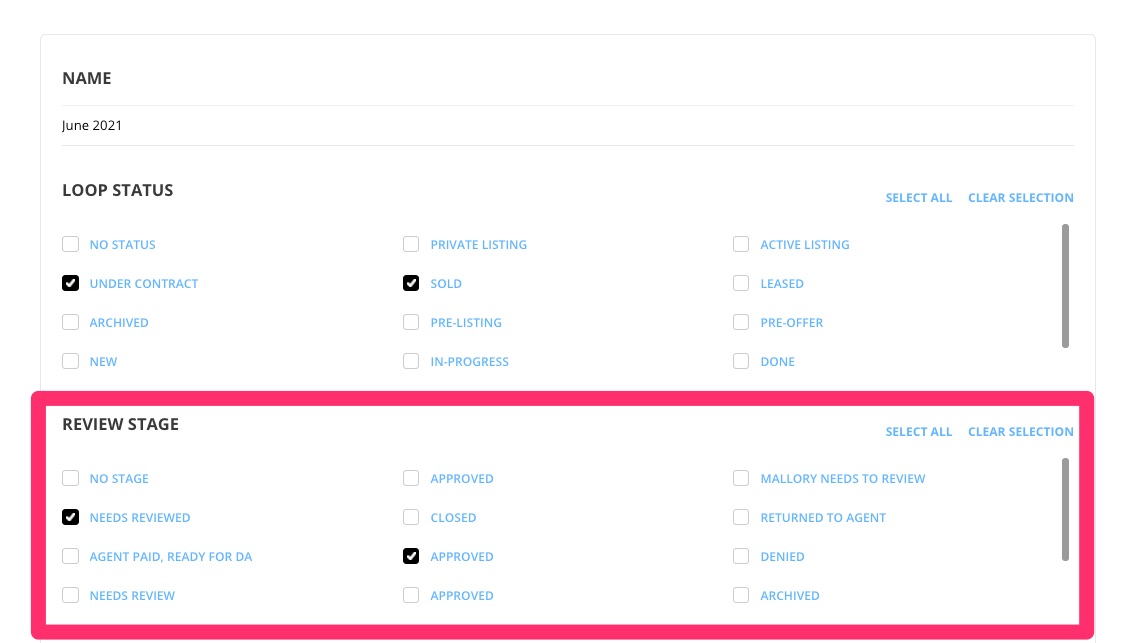Select the Pre-Offer checkbox
This screenshot has height=643, width=1136.
point(741,323)
